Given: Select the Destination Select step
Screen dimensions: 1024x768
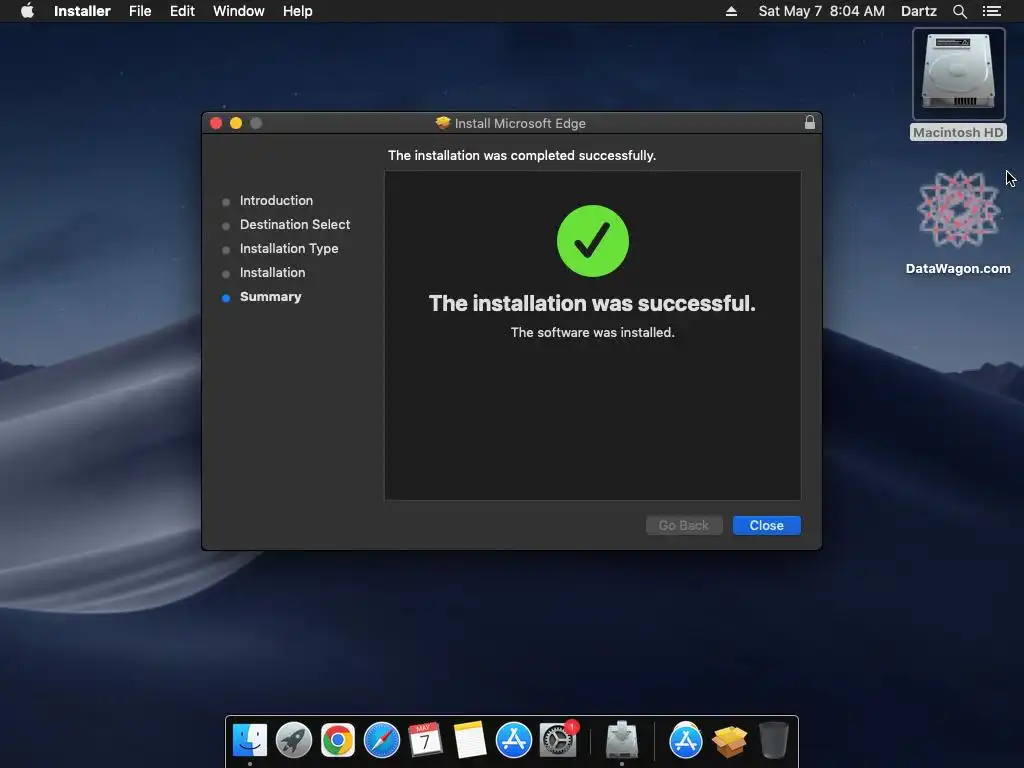Looking at the screenshot, I should tap(295, 225).
